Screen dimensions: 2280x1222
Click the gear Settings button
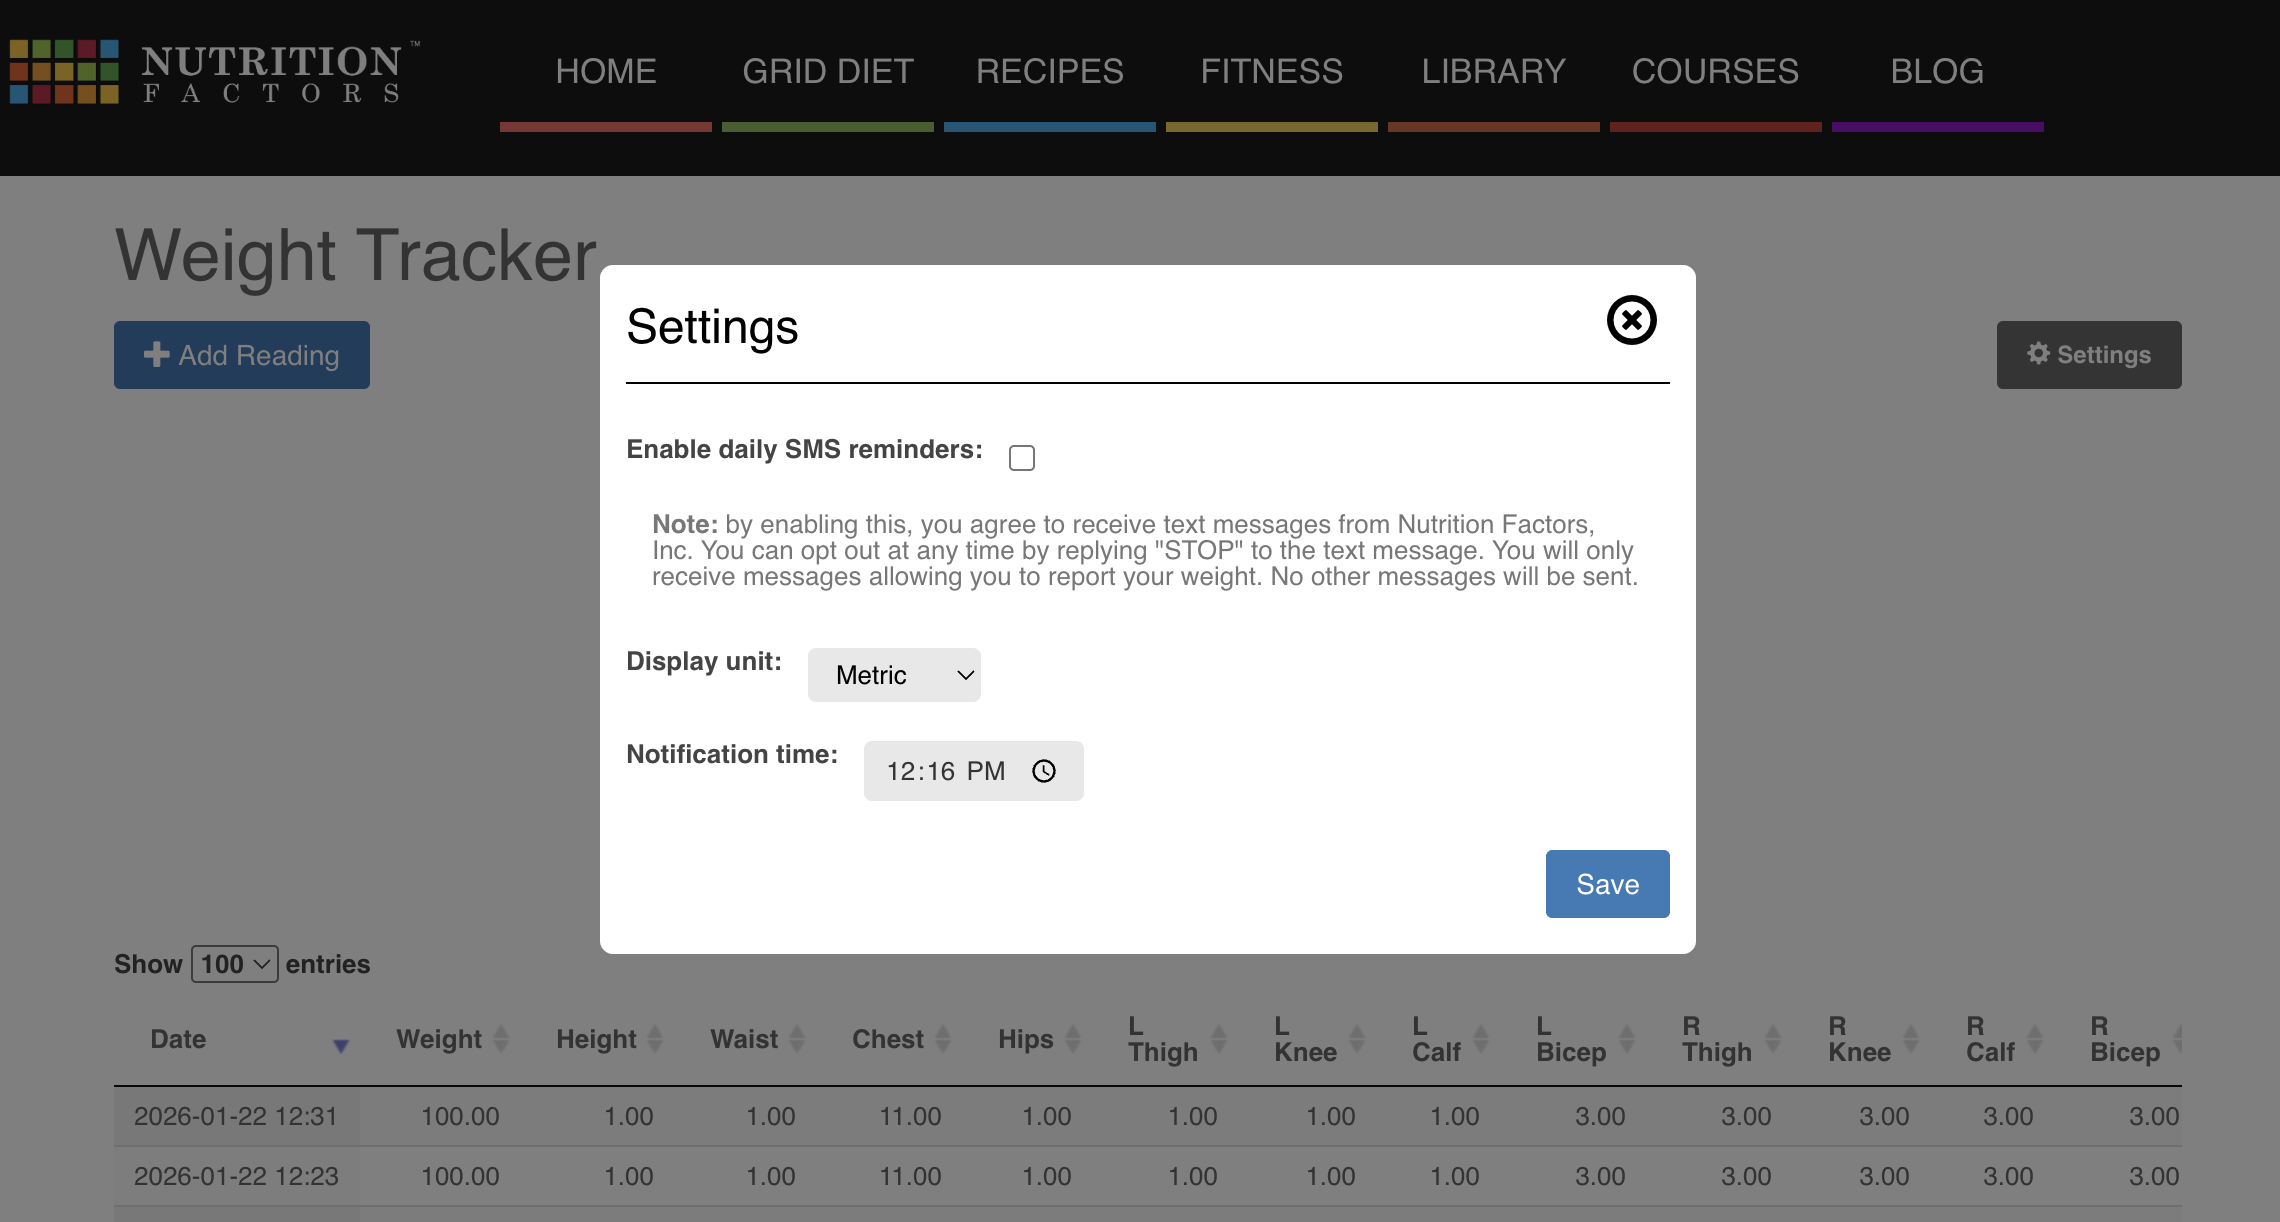[x=2088, y=355]
